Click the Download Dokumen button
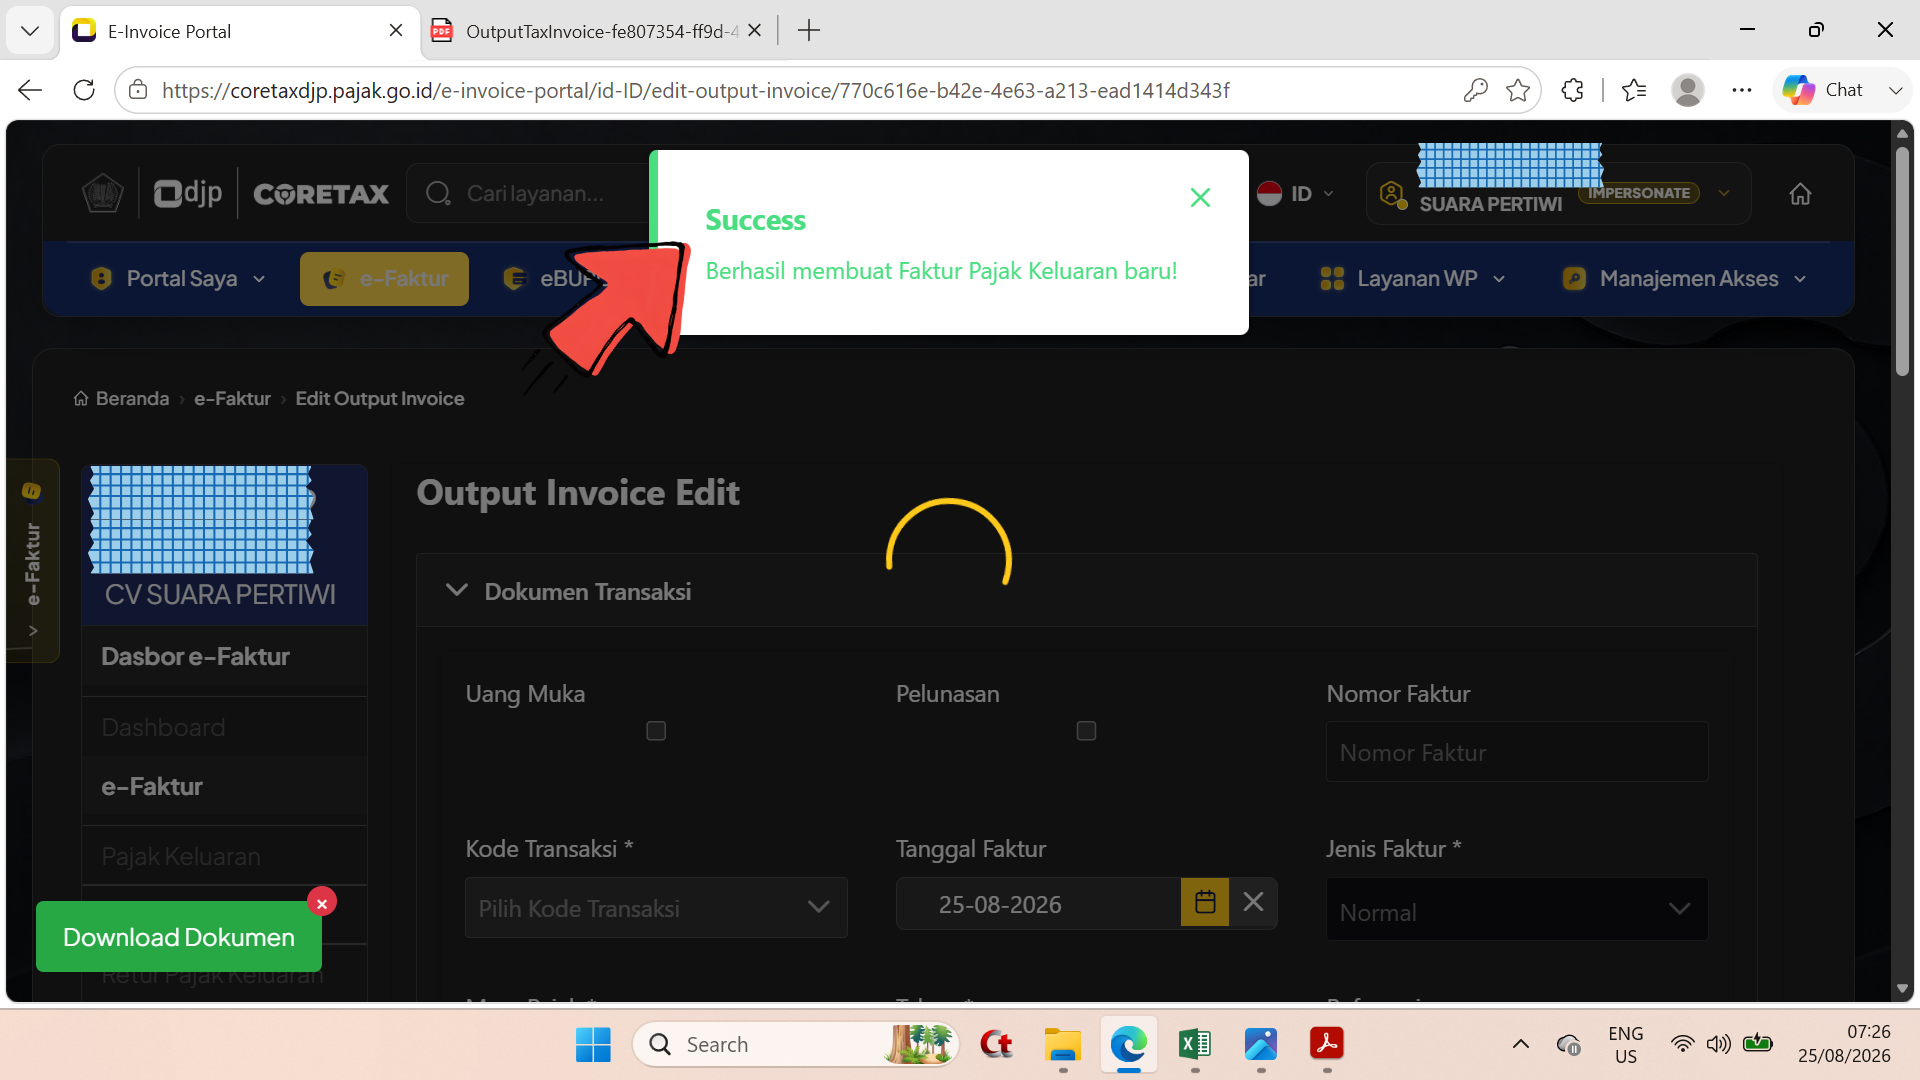 [179, 937]
